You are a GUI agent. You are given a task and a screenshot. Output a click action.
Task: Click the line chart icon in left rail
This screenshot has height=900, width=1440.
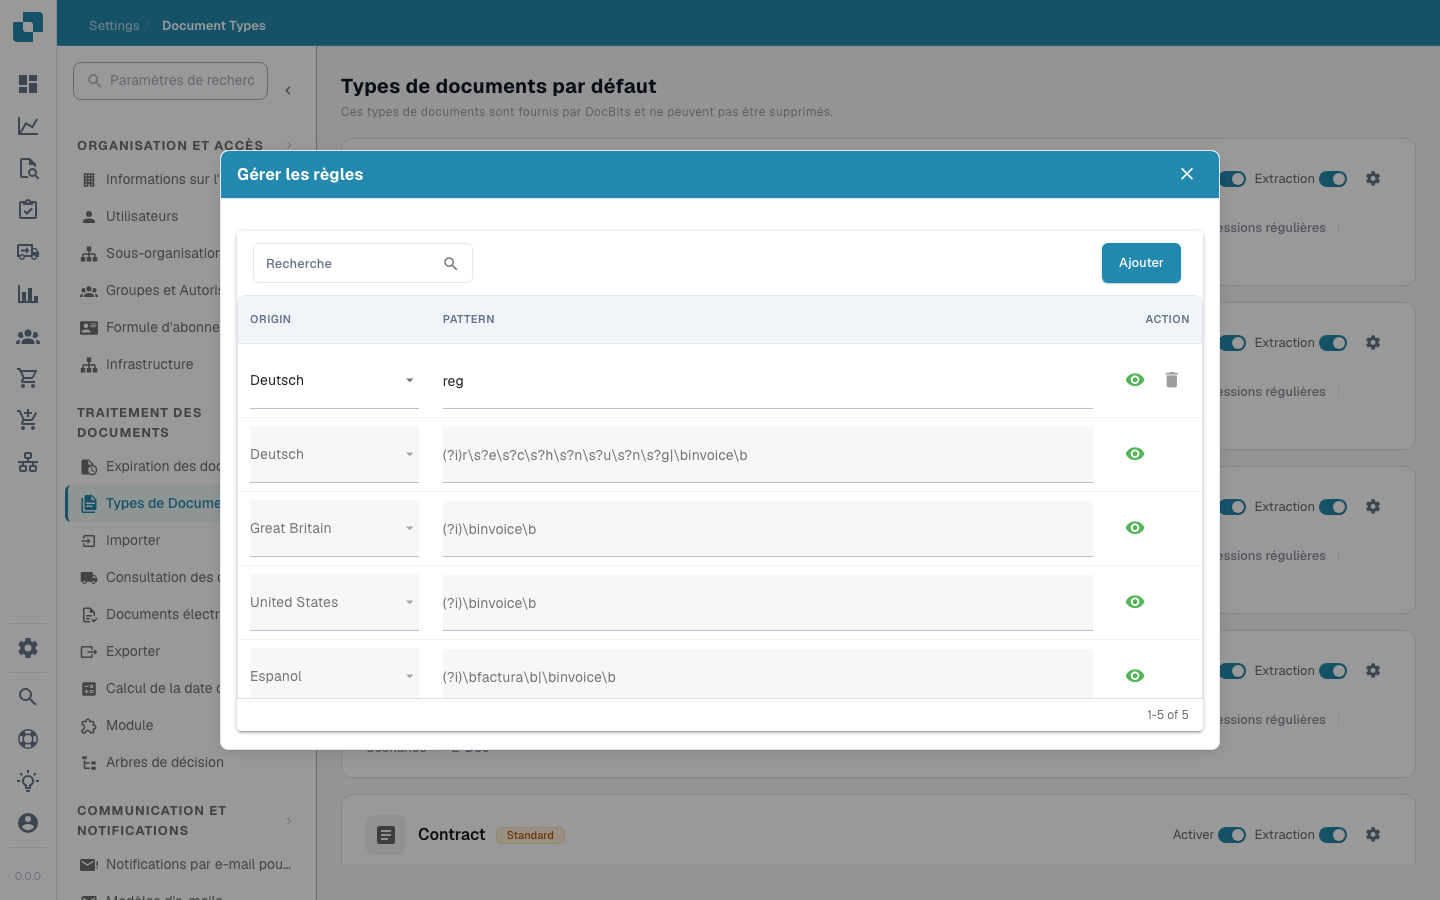[28, 126]
